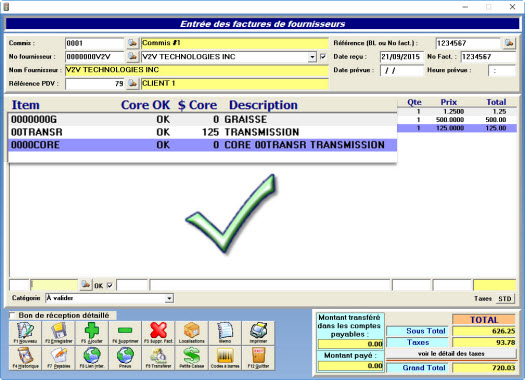Viewport: 525px width, 380px height.
Task: Click the Commis number field 0001
Action: 95,43
